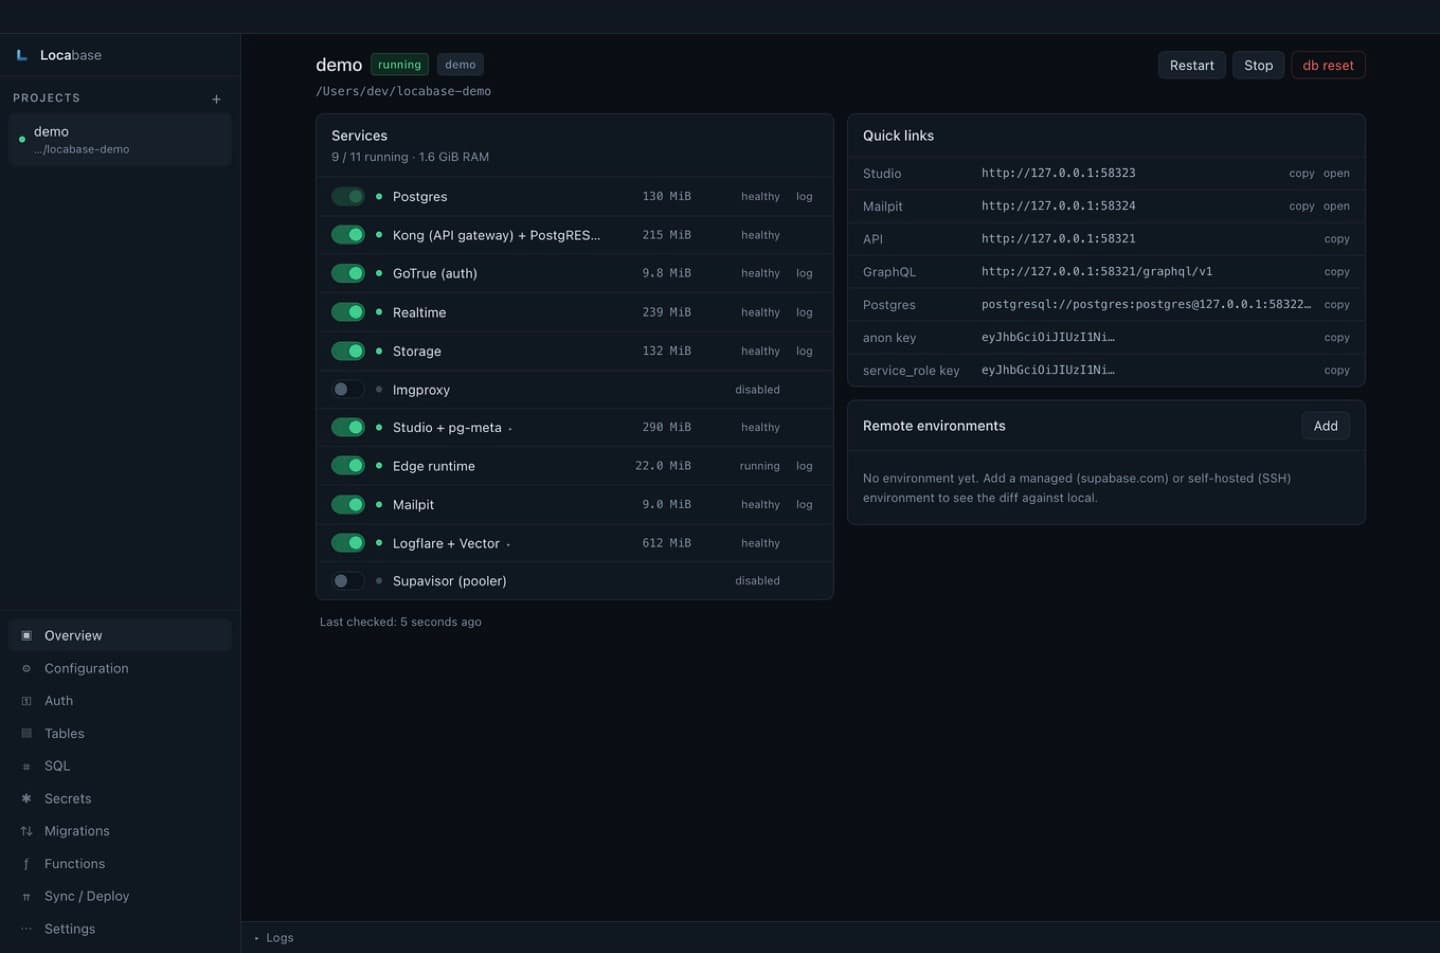This screenshot has height=953, width=1440.
Task: Open the Studio quick link
Action: 1336,173
